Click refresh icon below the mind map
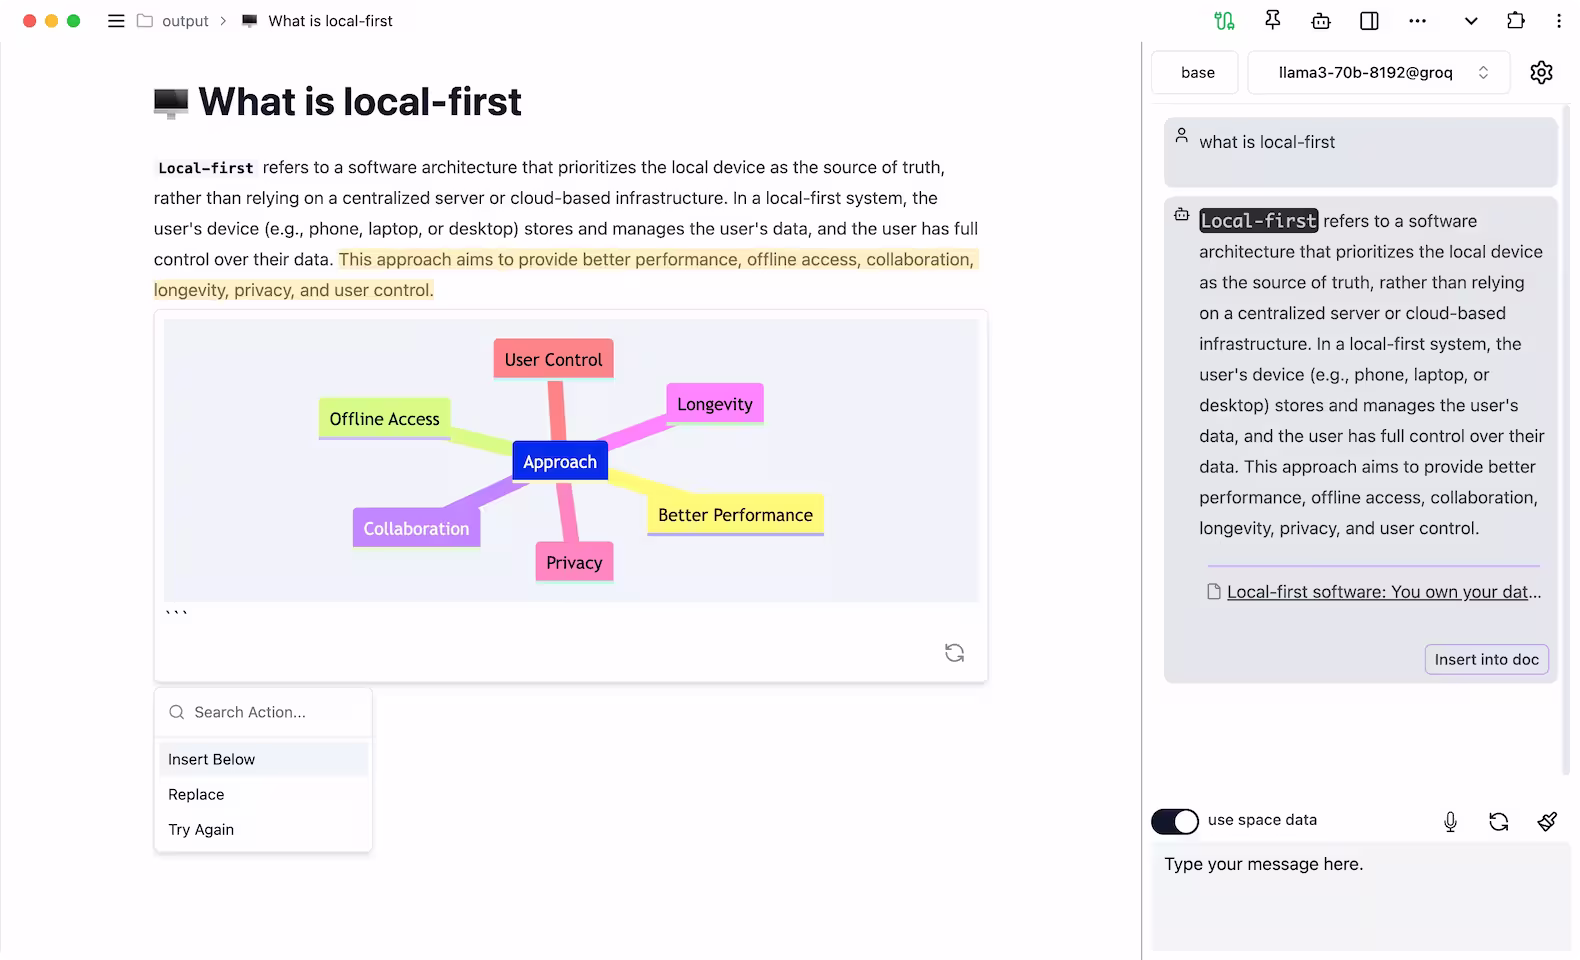This screenshot has width=1580, height=960. [954, 653]
